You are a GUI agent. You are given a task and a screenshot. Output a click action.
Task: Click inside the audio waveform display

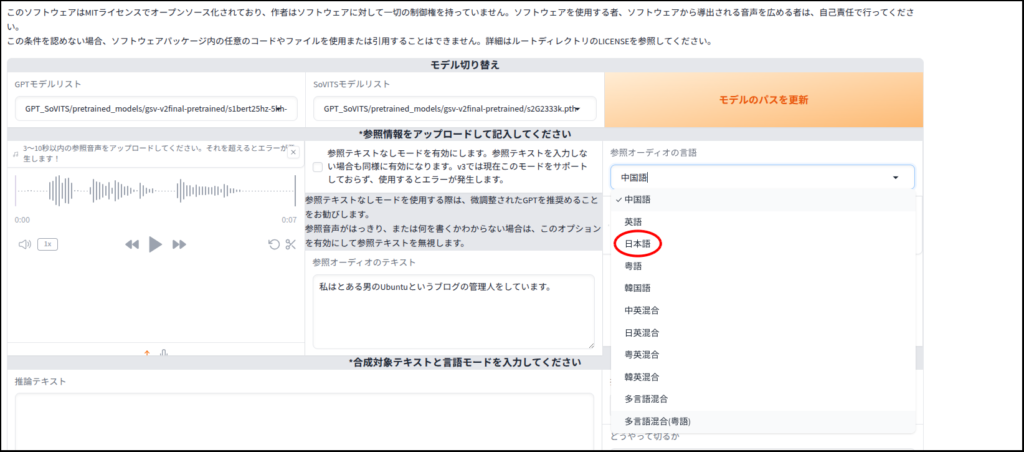[155, 190]
